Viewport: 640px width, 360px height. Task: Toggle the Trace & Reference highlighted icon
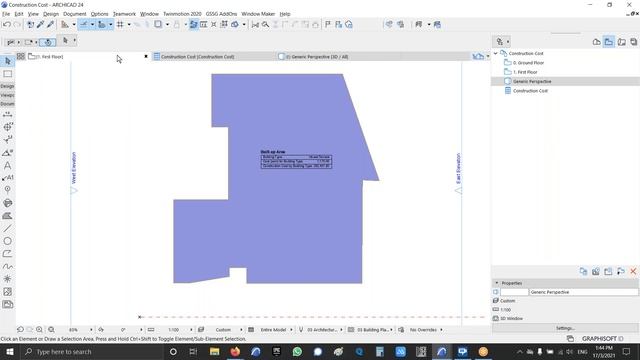coord(193,24)
